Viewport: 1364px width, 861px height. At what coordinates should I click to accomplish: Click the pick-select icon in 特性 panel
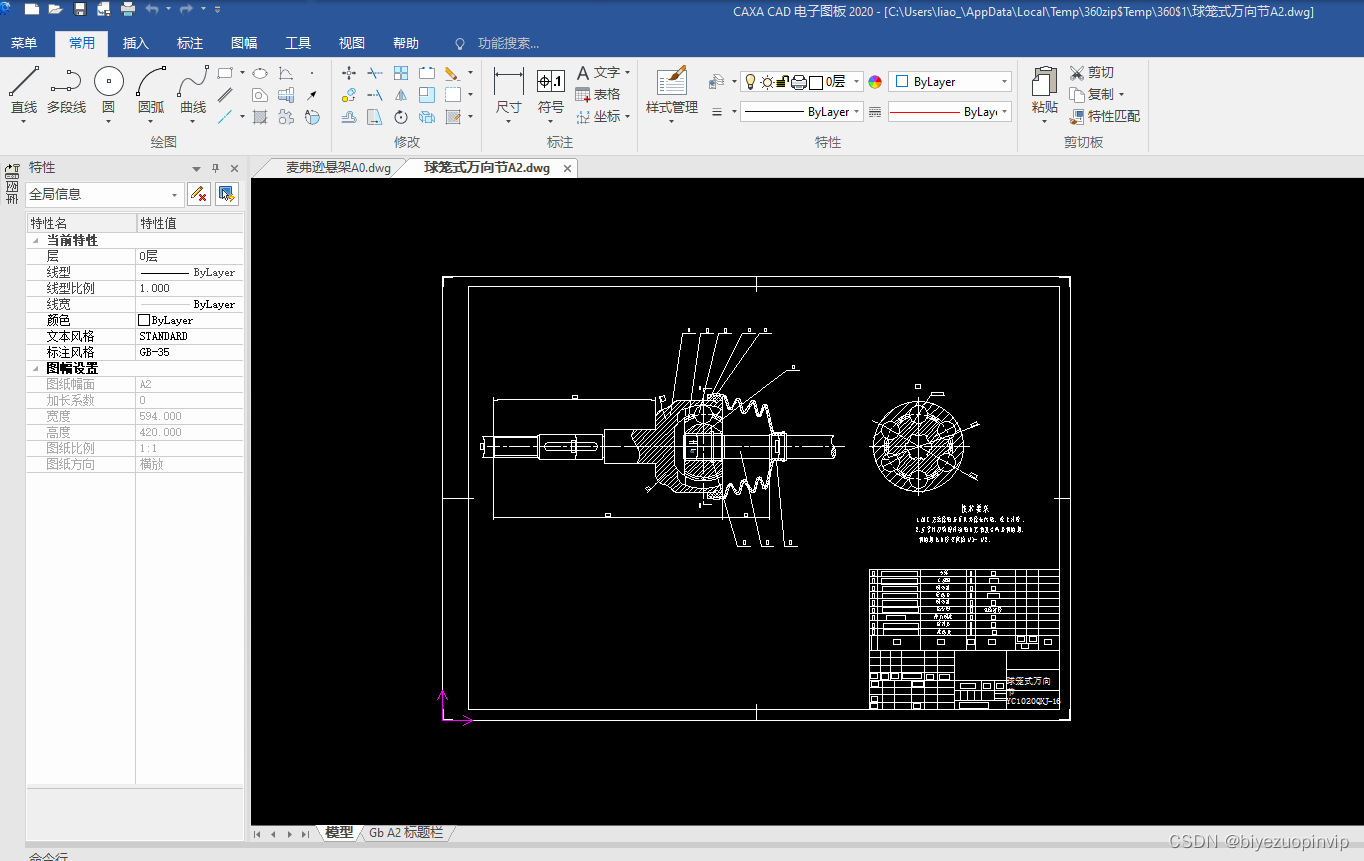[227, 194]
